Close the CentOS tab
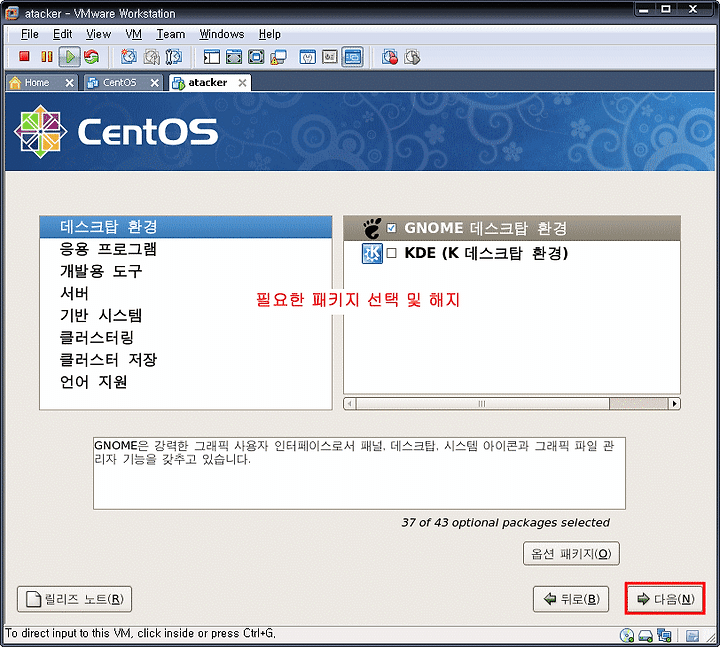The image size is (720, 647). 155,83
